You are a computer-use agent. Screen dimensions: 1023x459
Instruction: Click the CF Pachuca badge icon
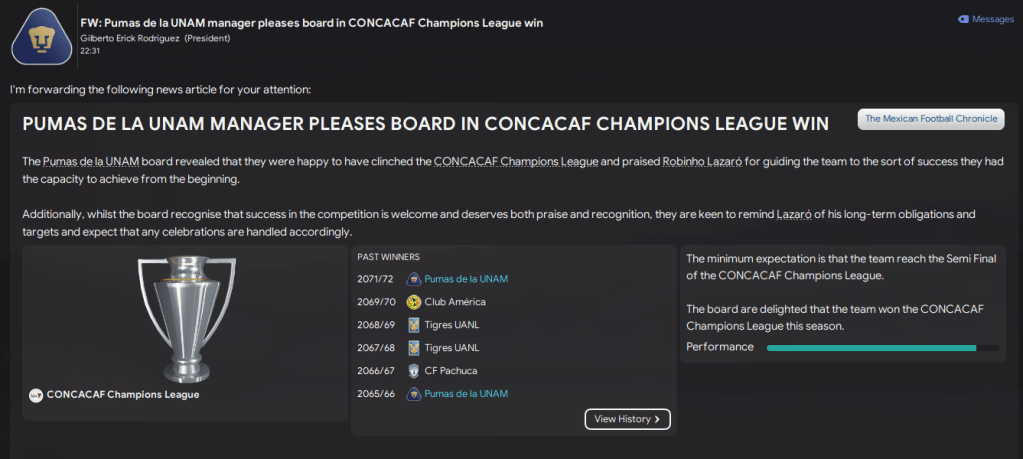coord(414,371)
